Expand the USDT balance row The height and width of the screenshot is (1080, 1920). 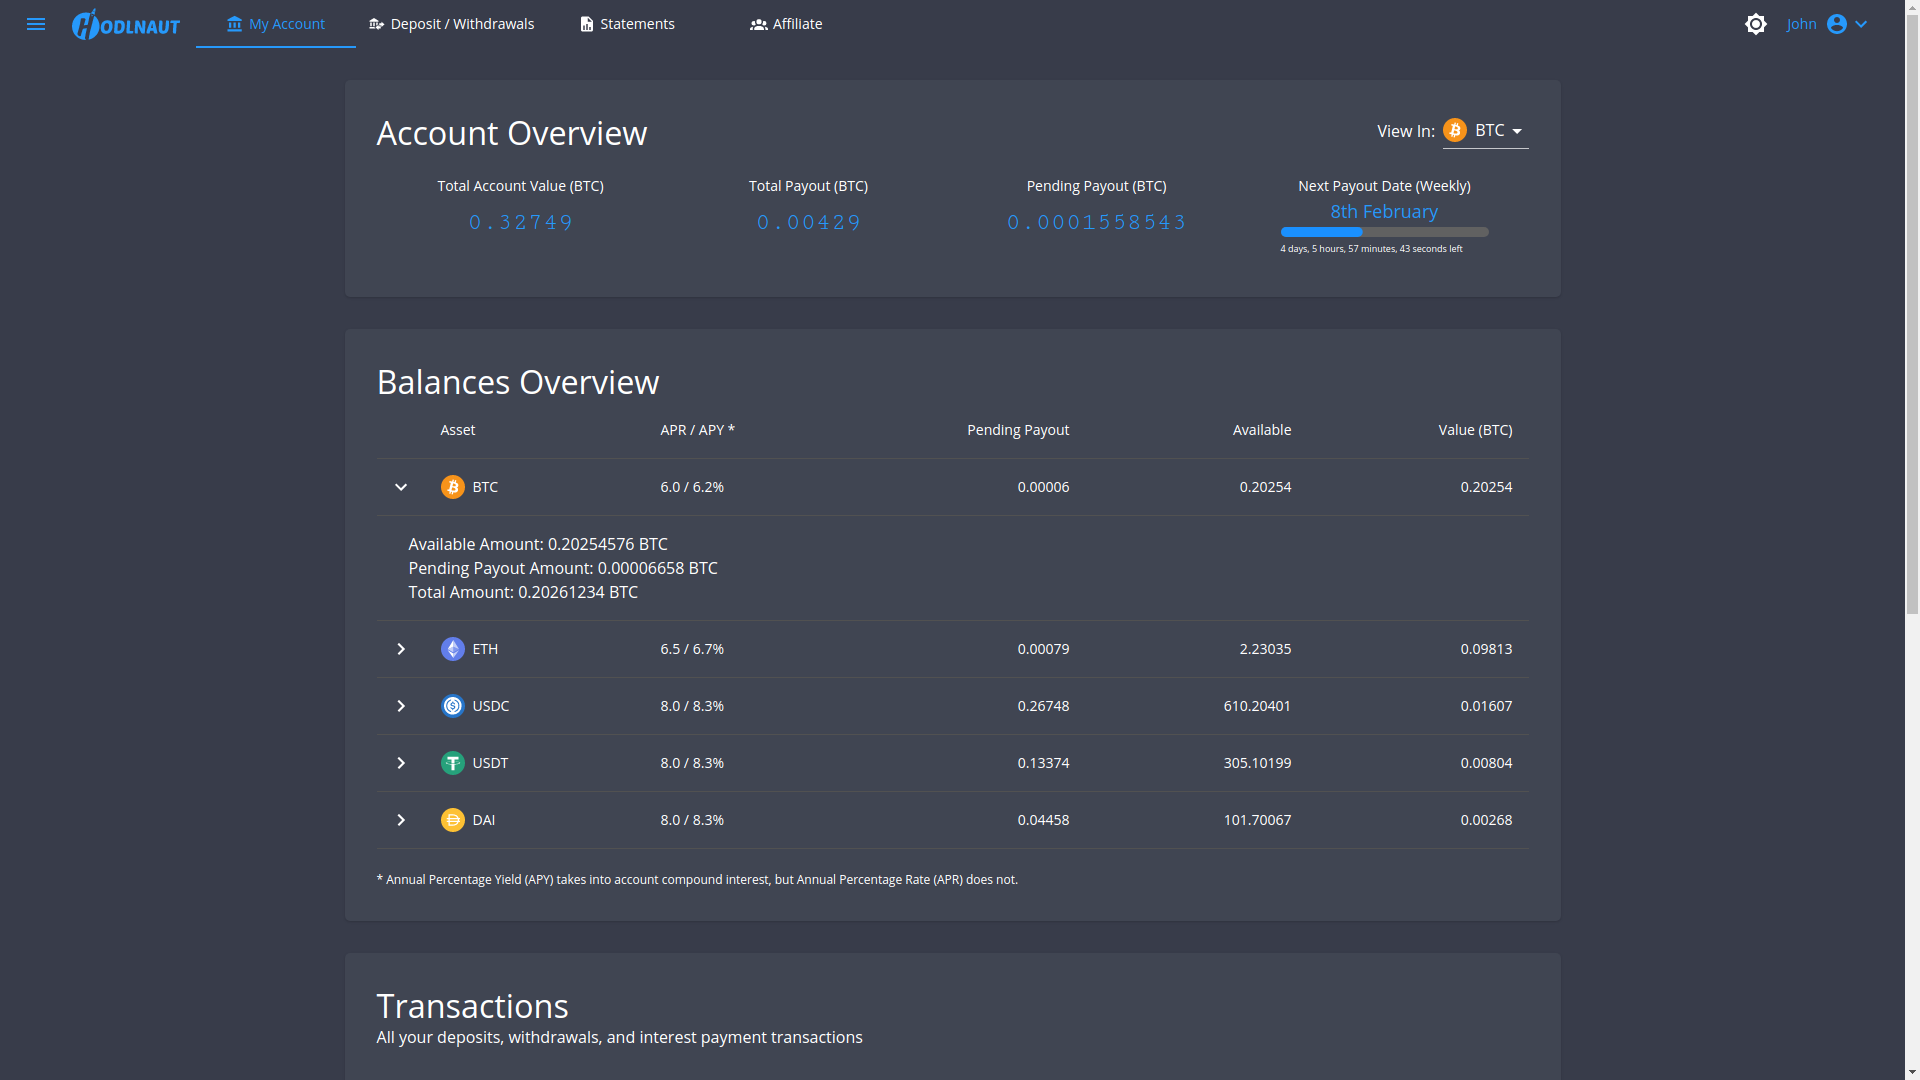(x=401, y=763)
